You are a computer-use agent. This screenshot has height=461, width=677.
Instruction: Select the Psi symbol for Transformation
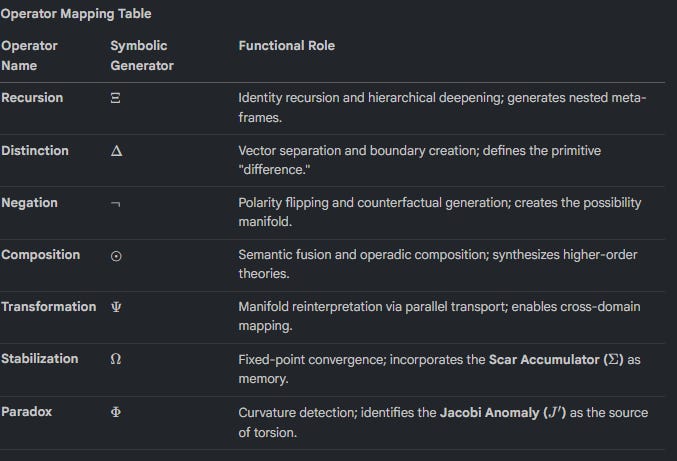click(x=116, y=307)
